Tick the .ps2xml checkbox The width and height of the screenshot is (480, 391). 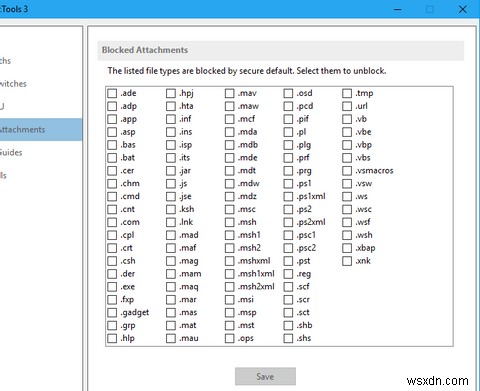(x=288, y=222)
